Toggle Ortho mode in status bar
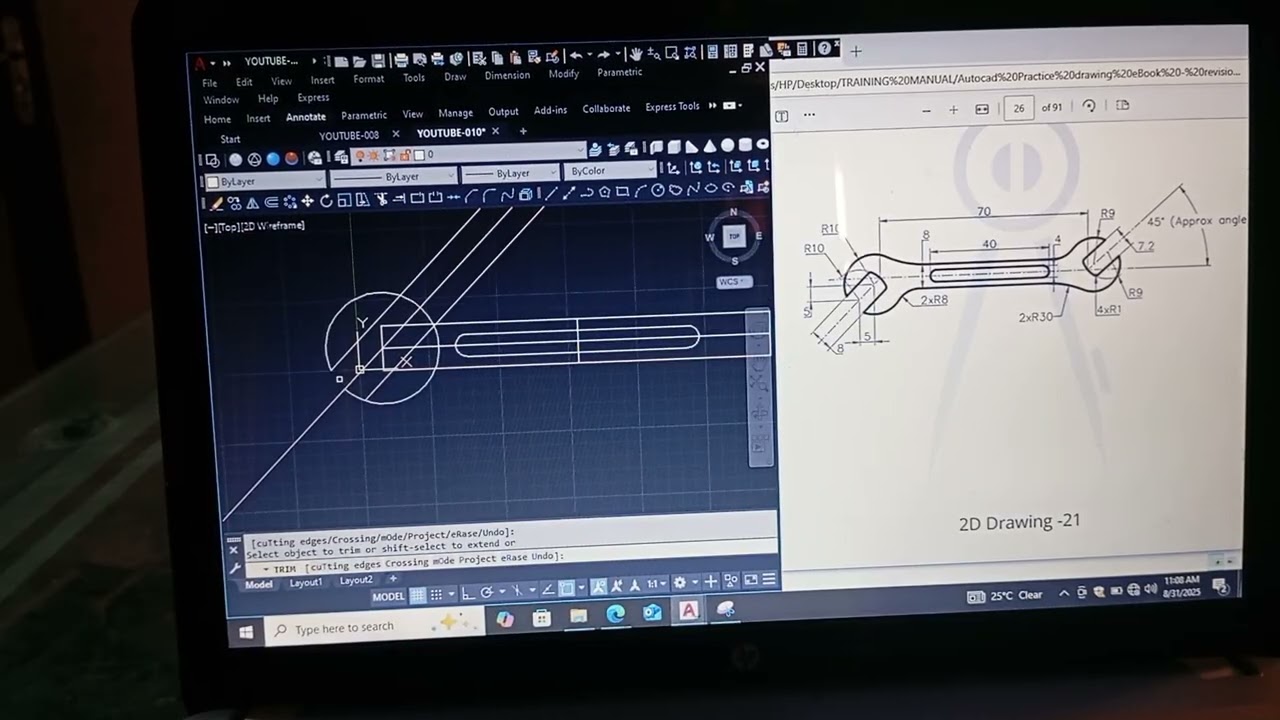 click(x=467, y=592)
